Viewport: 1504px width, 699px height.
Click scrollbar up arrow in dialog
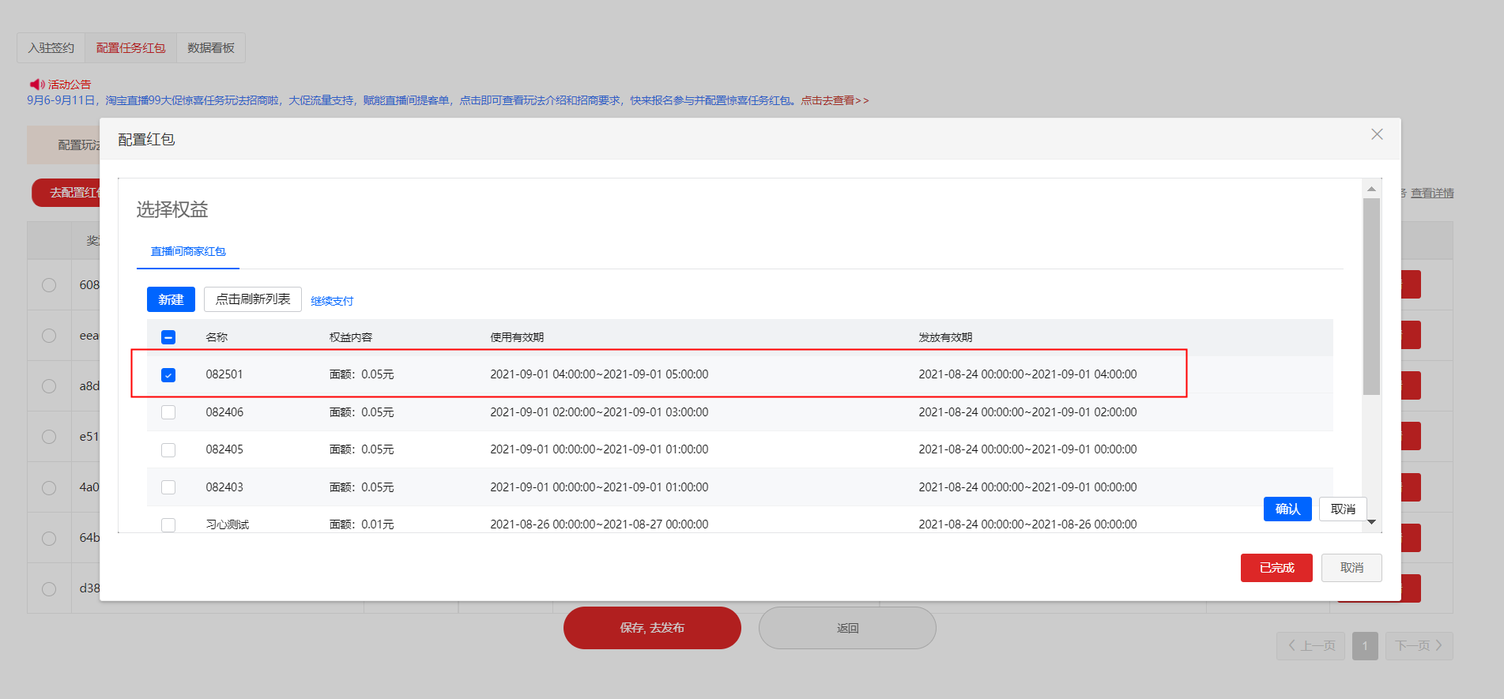[1371, 189]
